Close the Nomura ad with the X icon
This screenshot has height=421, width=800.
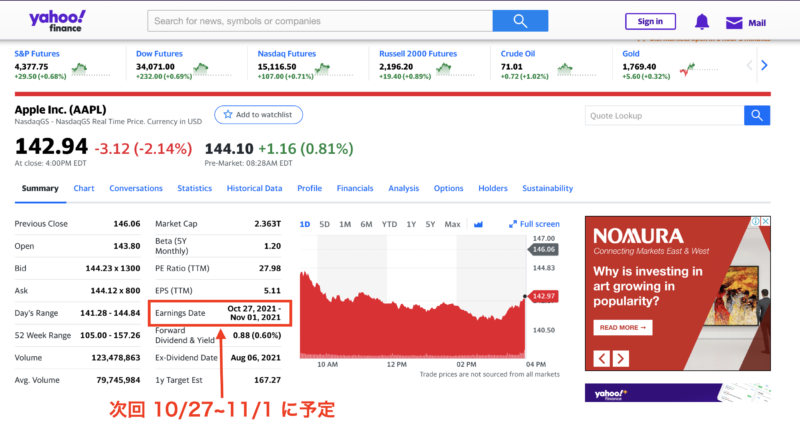pos(765,221)
